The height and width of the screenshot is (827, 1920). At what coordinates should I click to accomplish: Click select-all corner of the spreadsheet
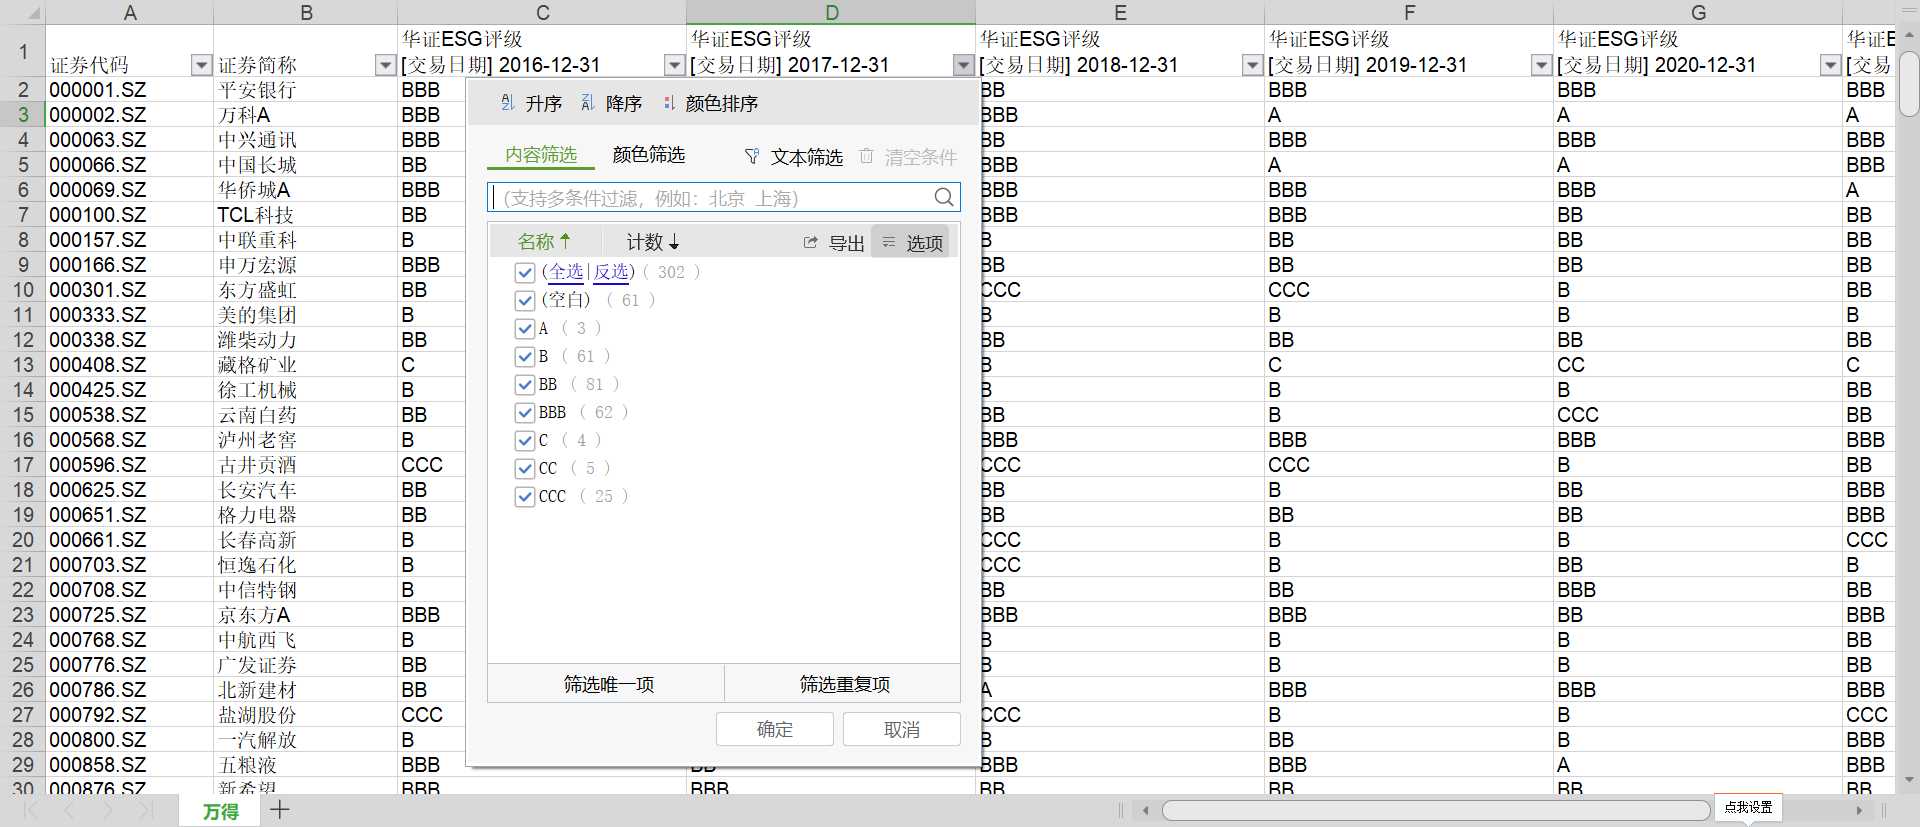pyautogui.click(x=23, y=12)
